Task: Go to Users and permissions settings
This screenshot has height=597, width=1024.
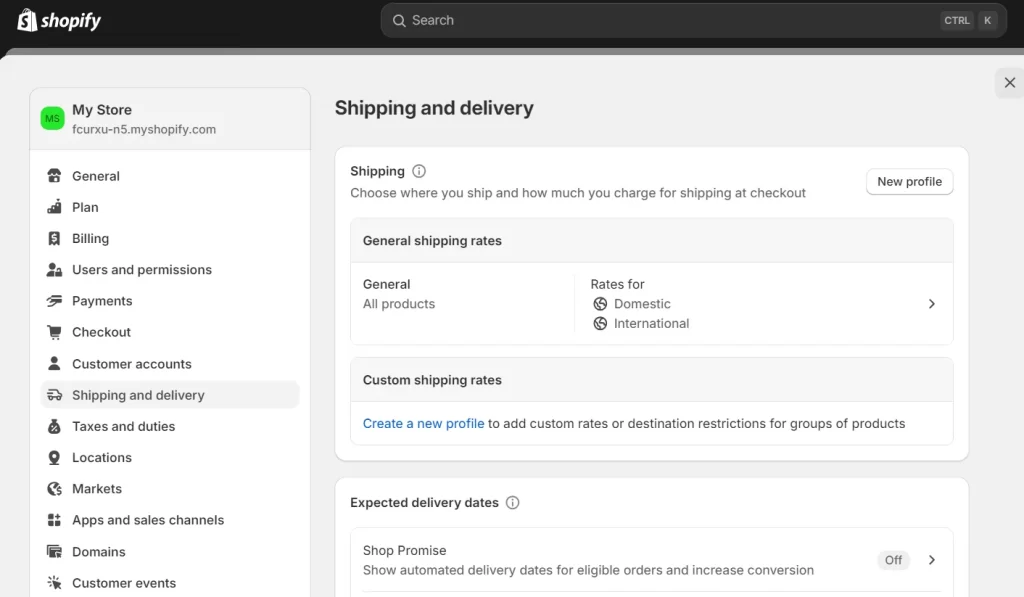Action: (141, 270)
